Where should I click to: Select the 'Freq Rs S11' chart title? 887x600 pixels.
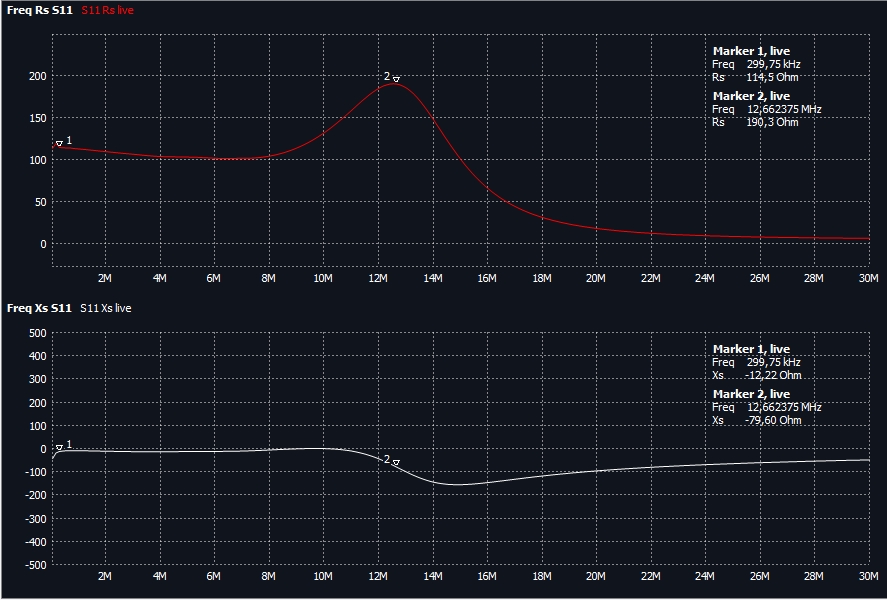39,10
